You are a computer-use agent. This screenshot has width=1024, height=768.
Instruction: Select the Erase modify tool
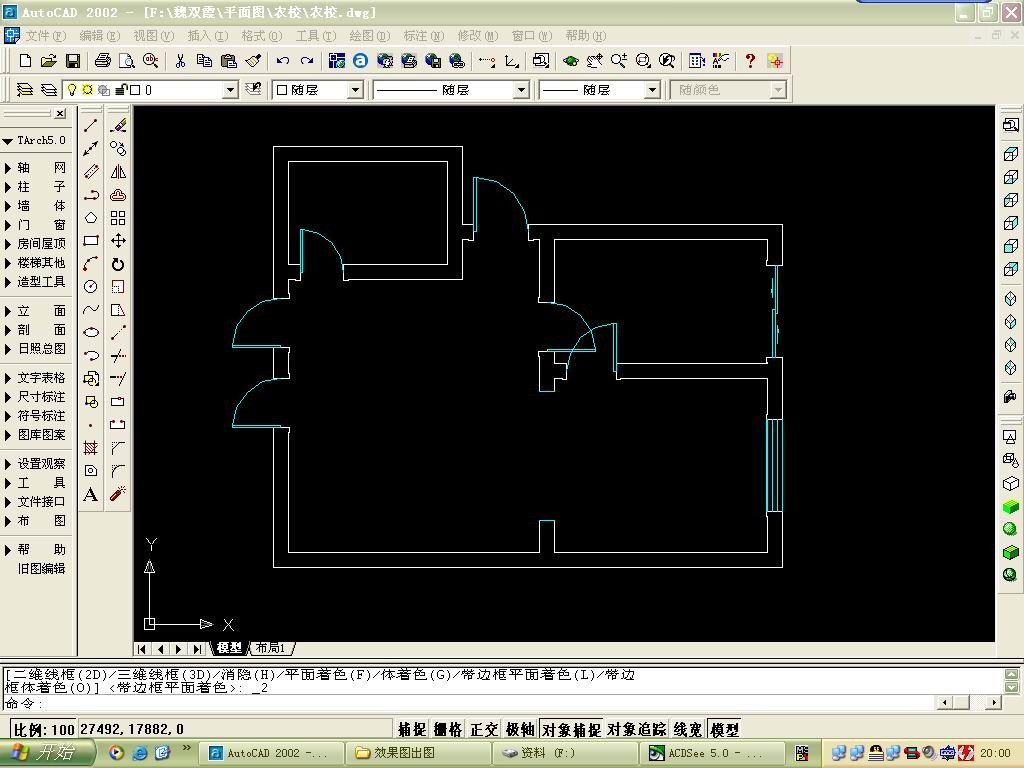pyautogui.click(x=118, y=125)
